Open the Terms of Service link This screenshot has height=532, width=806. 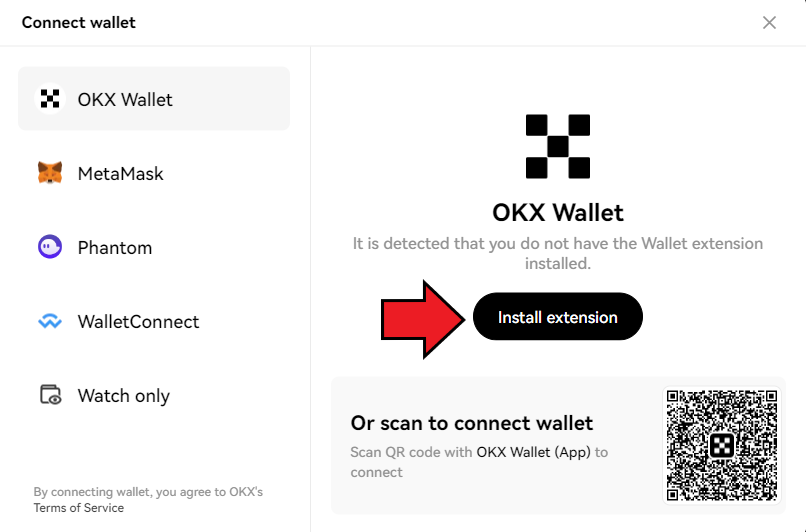pos(79,508)
